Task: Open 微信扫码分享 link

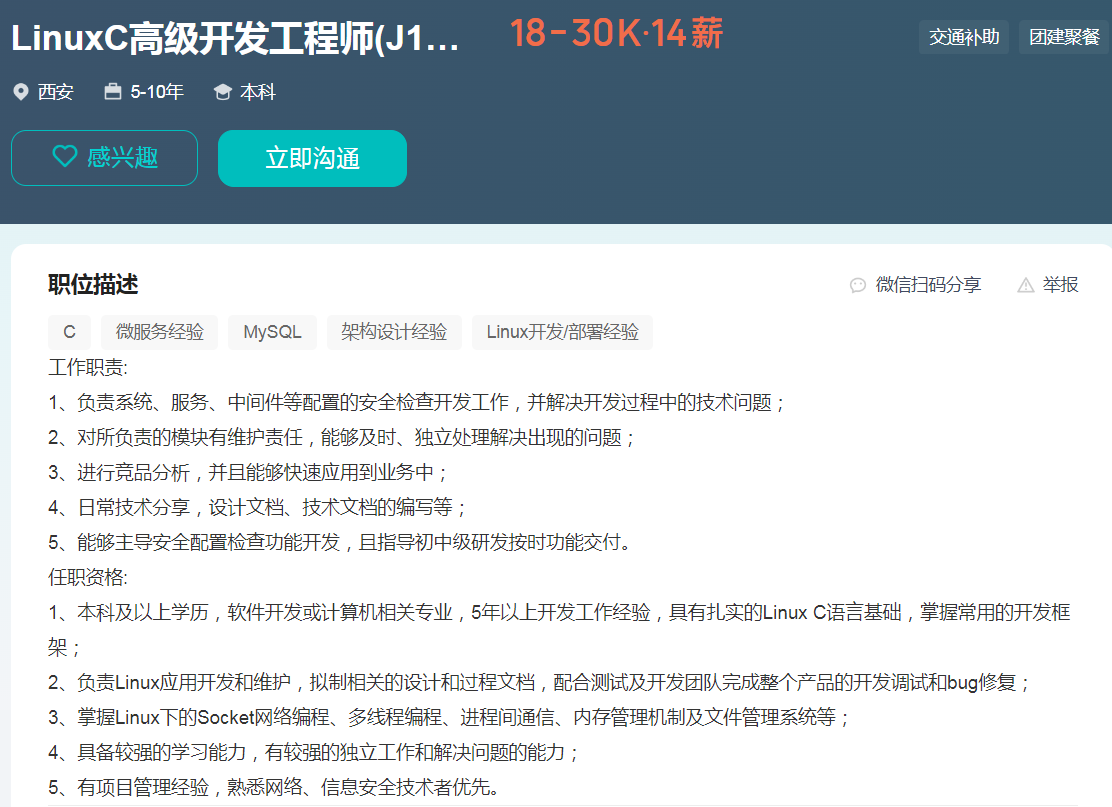Action: click(928, 285)
